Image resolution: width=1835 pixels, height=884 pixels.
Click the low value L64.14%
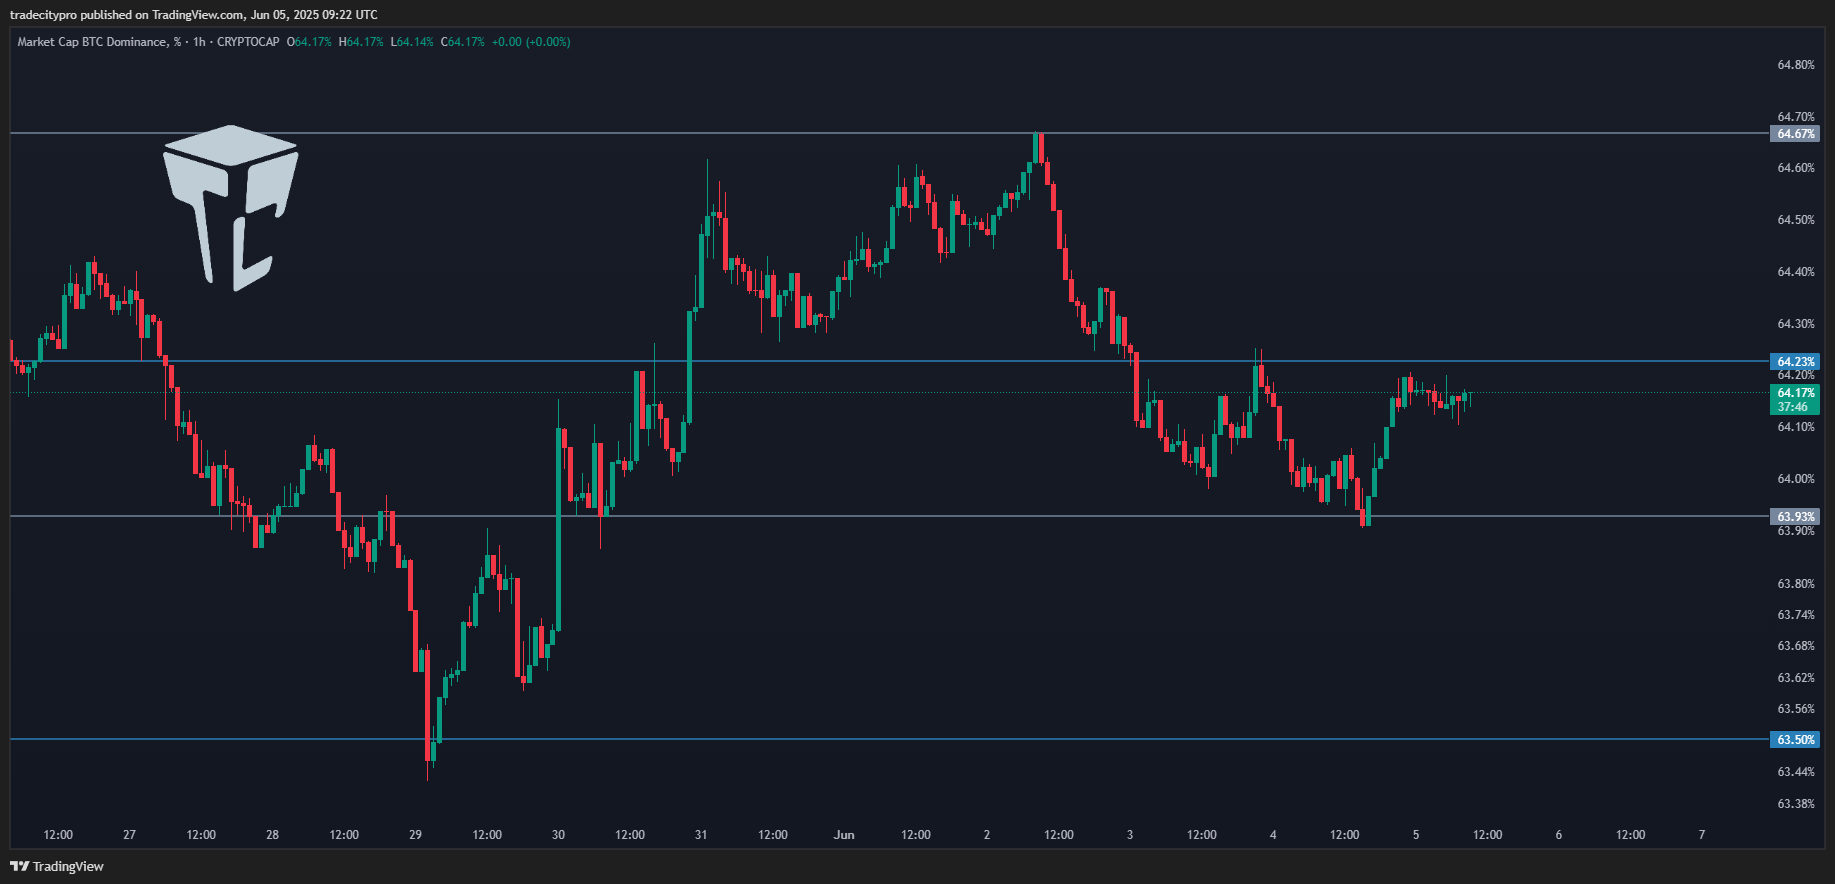pos(412,42)
